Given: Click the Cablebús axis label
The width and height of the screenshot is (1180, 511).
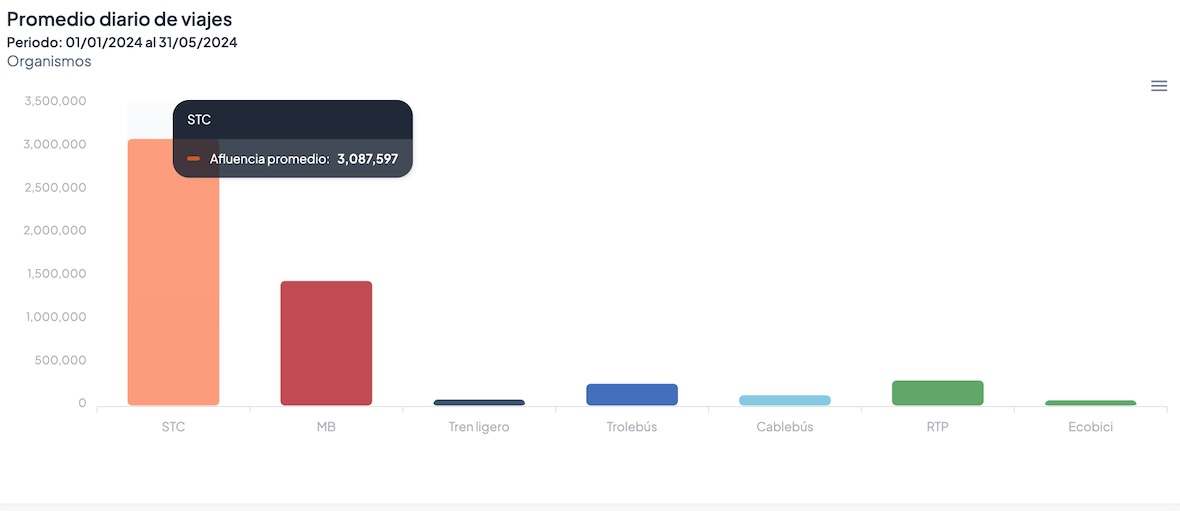Looking at the screenshot, I should tap(785, 427).
